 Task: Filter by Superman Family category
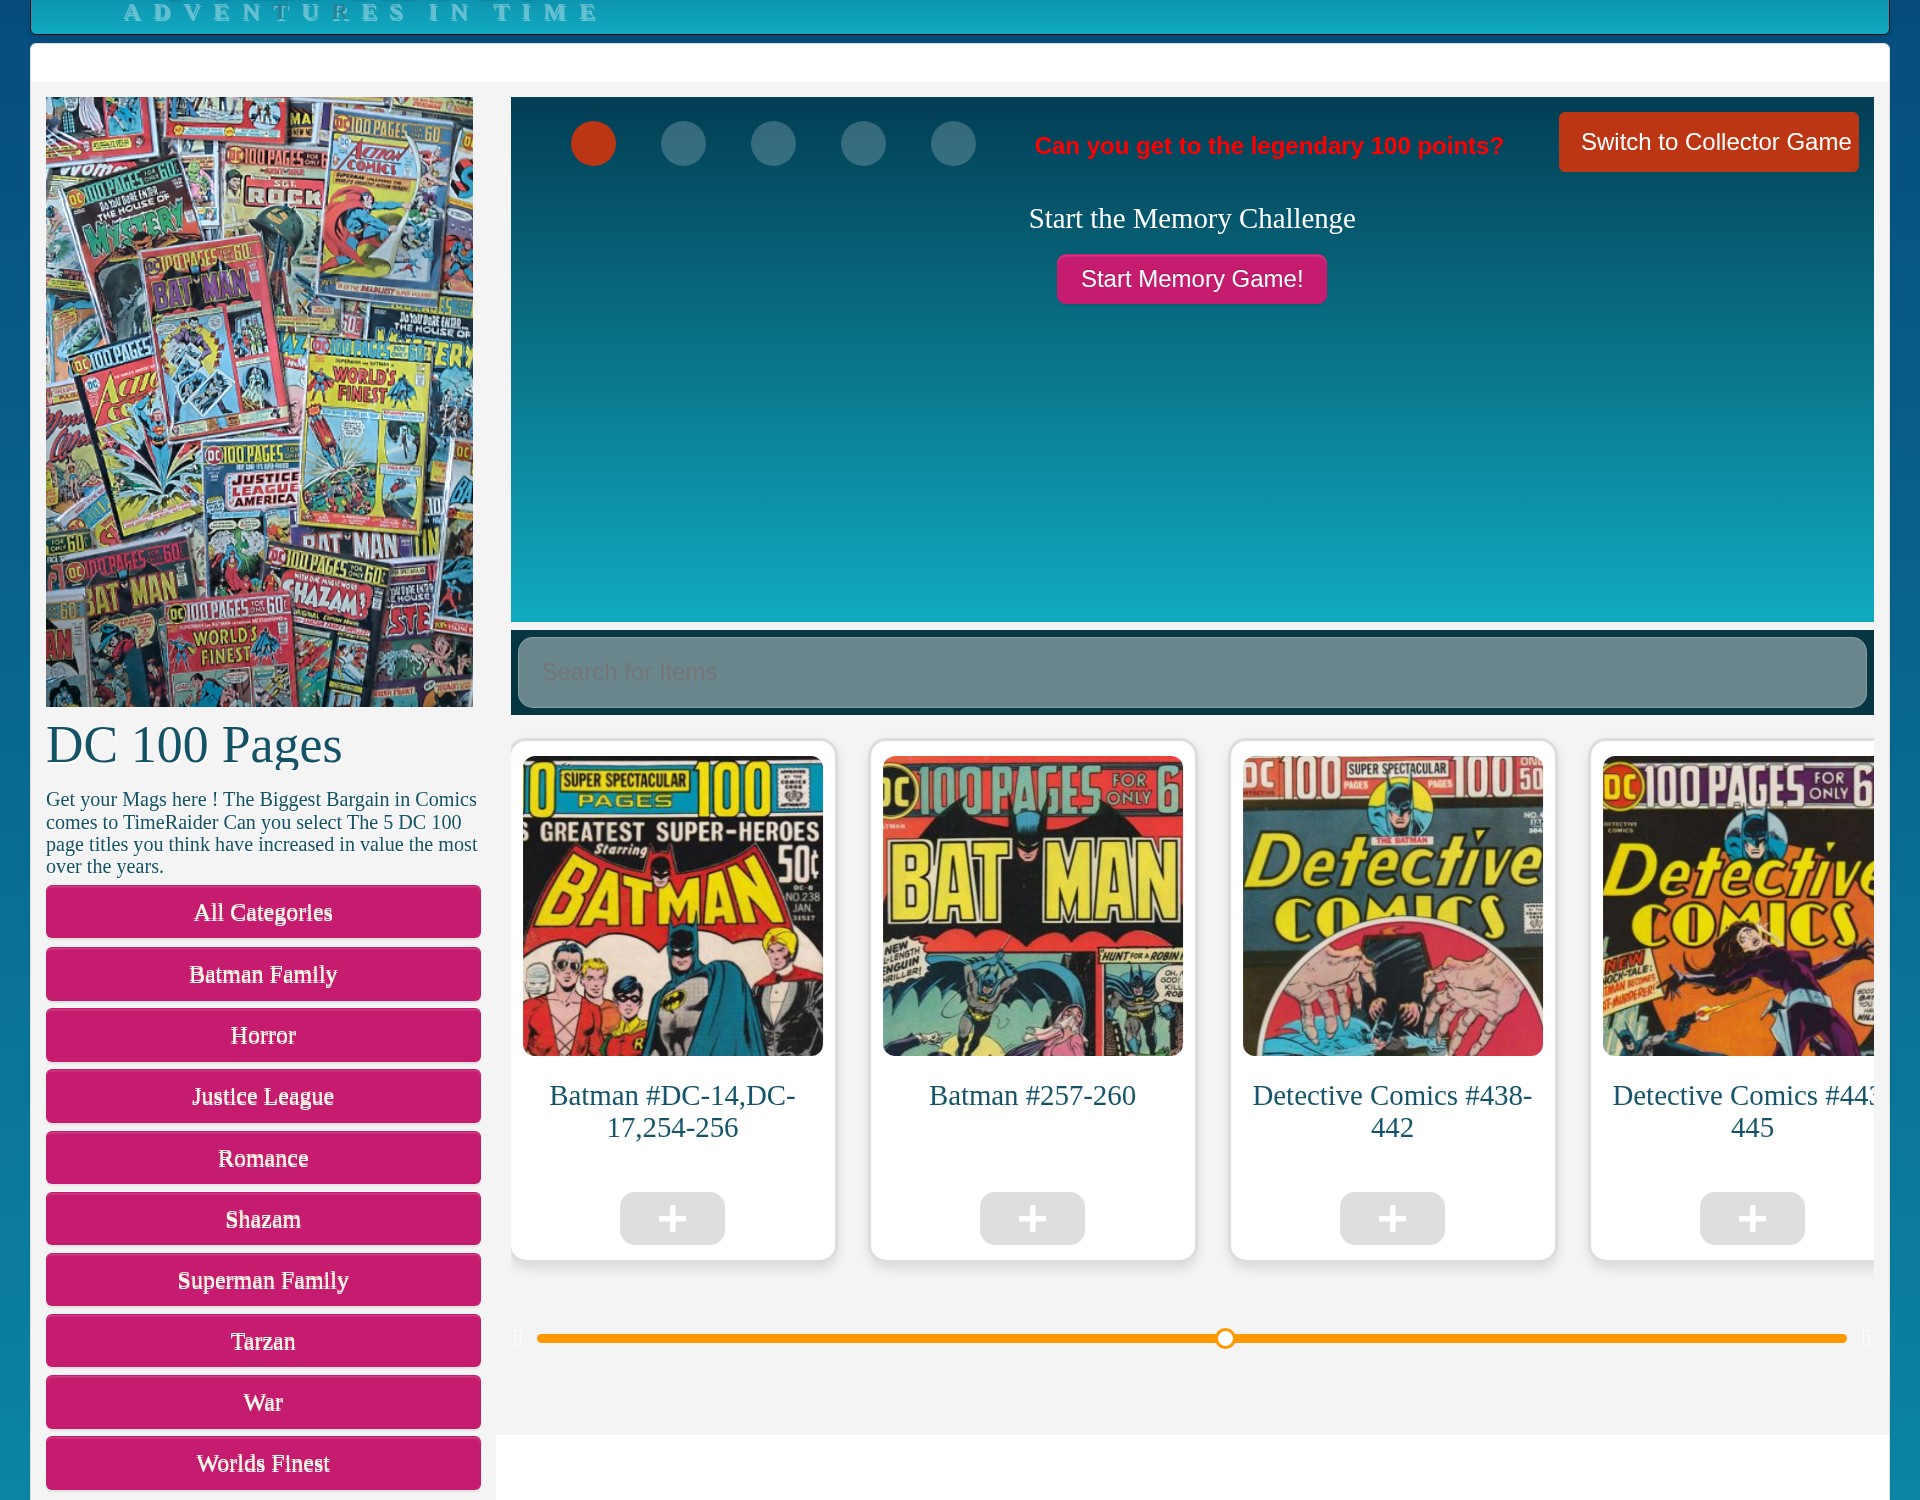point(263,1280)
